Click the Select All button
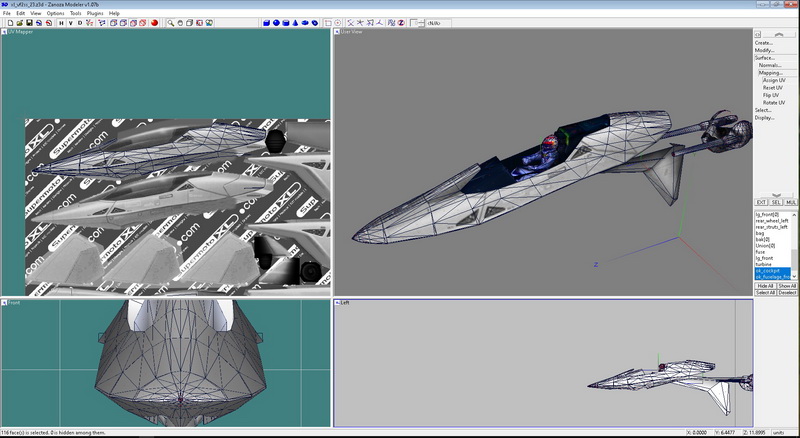 coord(765,293)
